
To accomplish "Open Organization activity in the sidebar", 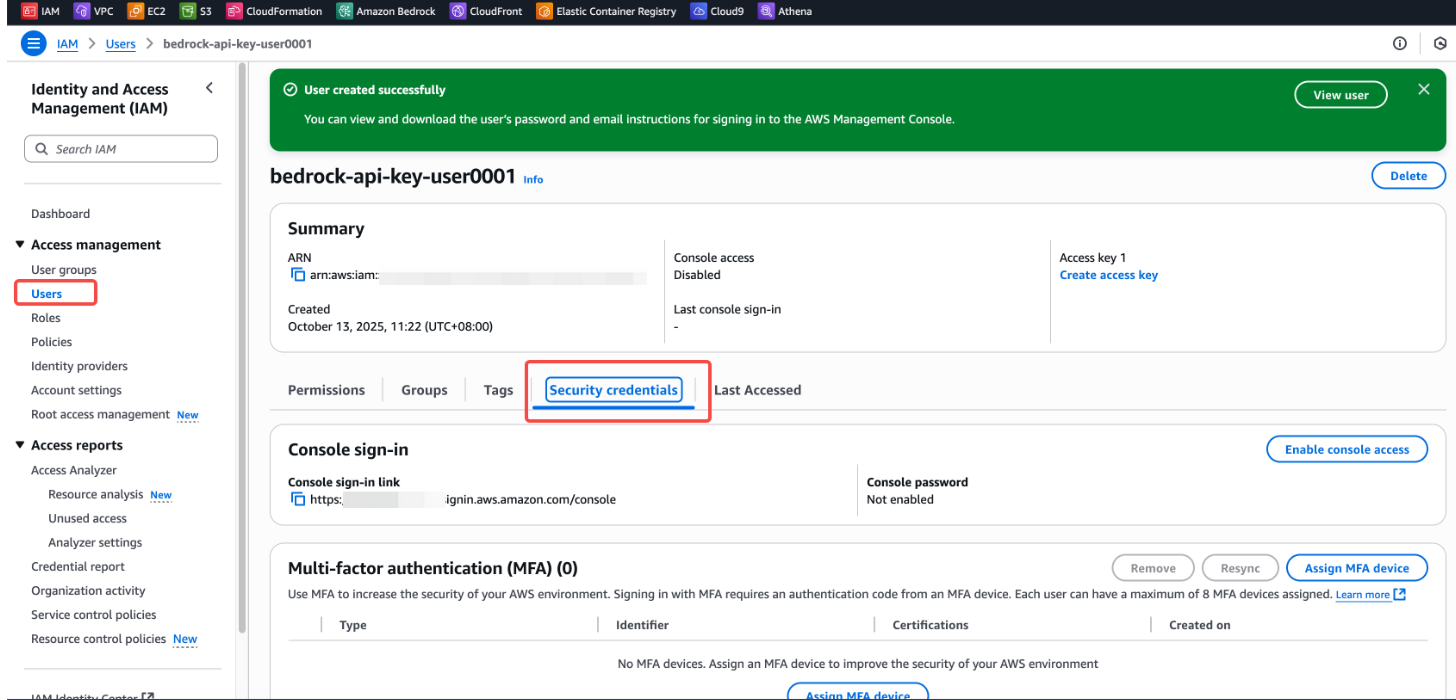I will (88, 591).
